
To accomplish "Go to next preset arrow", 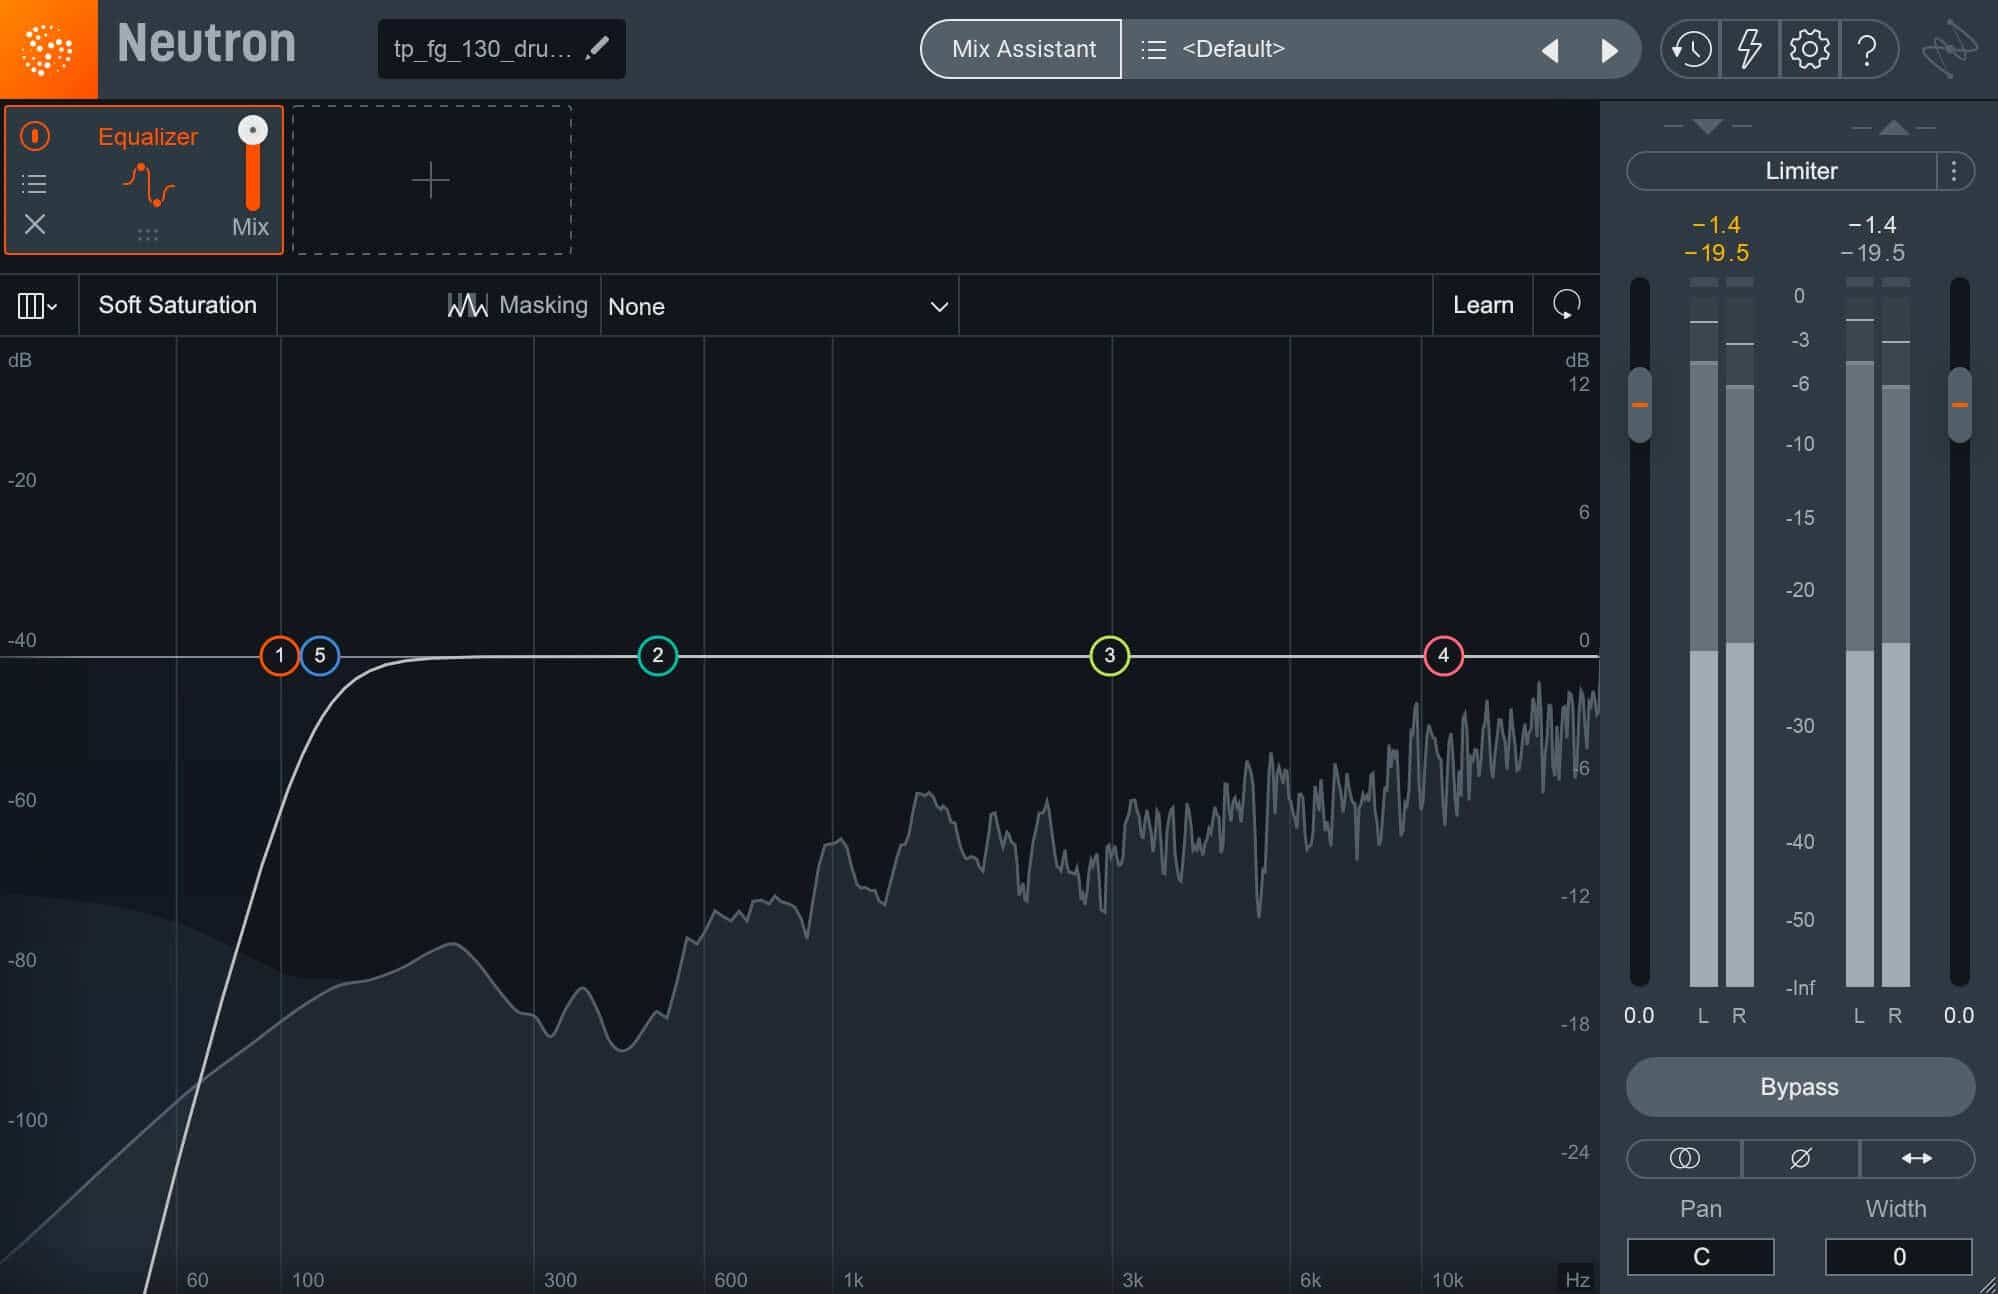I will tap(1609, 50).
